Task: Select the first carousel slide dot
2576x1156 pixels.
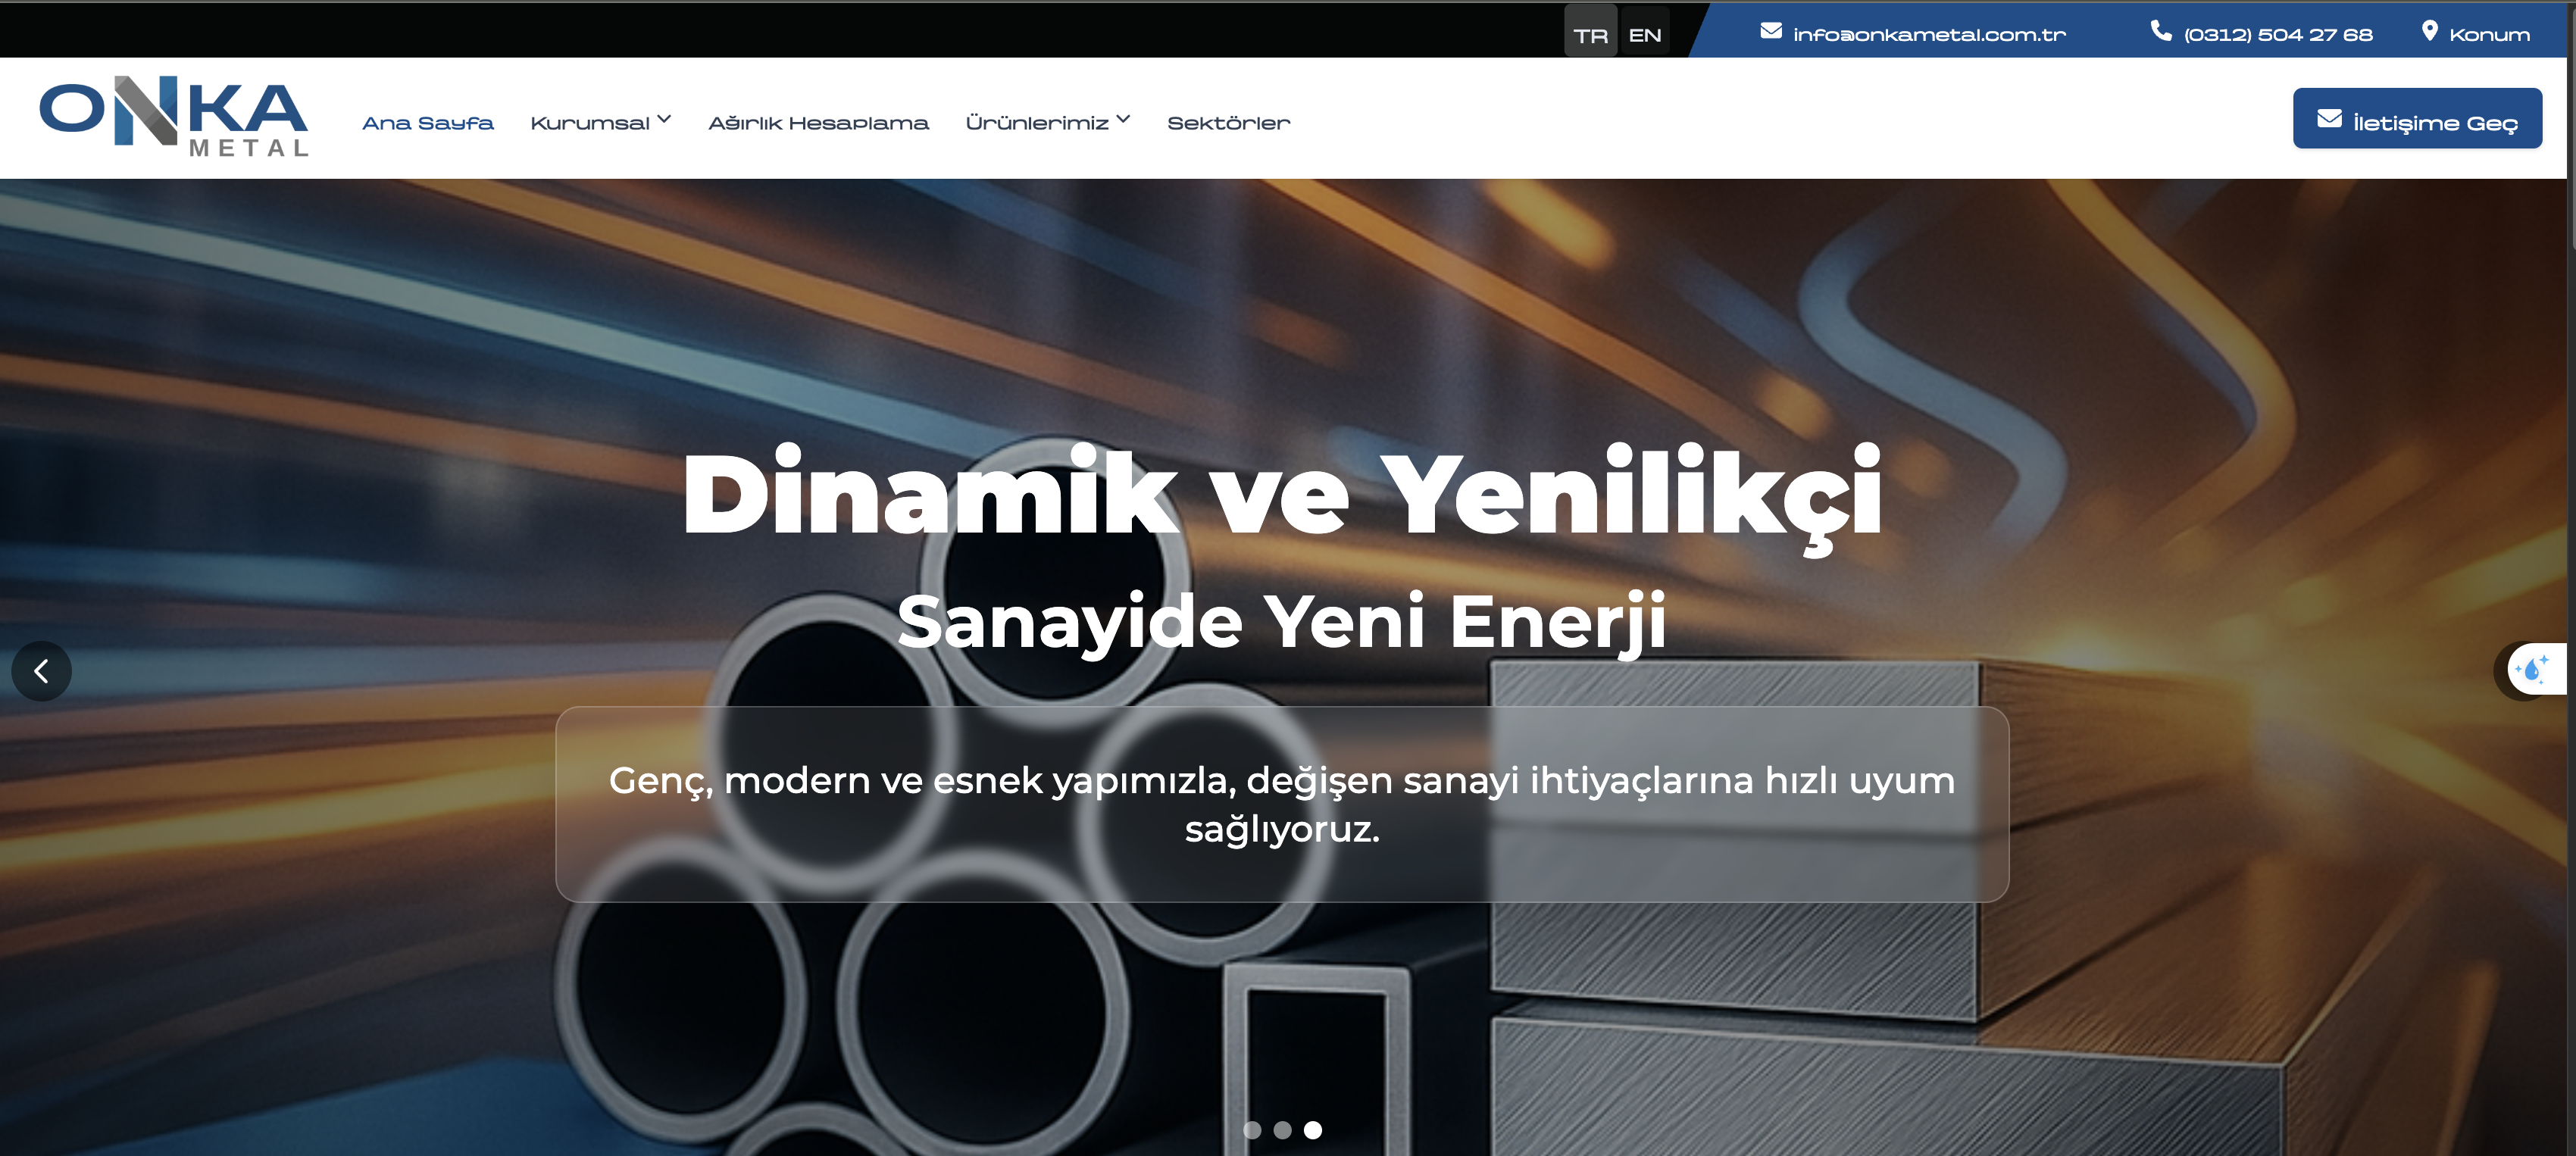Action: [1252, 1130]
